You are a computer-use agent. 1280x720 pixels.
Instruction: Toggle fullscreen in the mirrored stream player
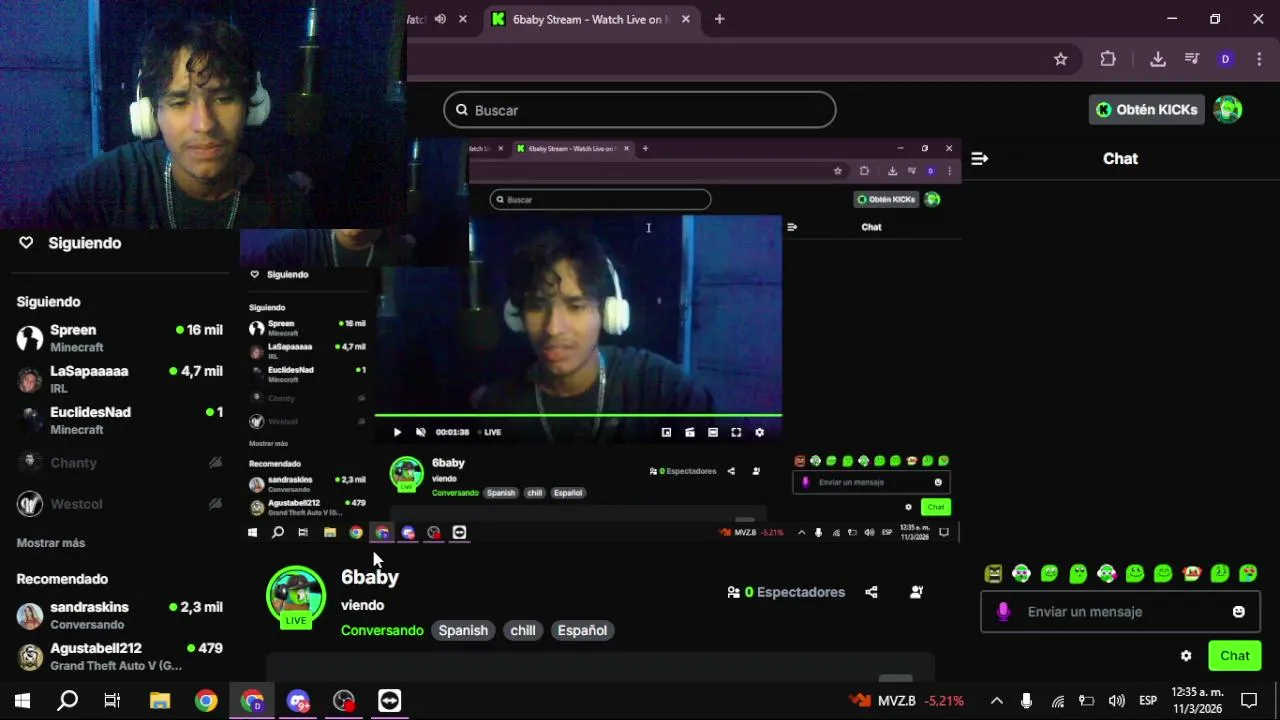coord(736,432)
